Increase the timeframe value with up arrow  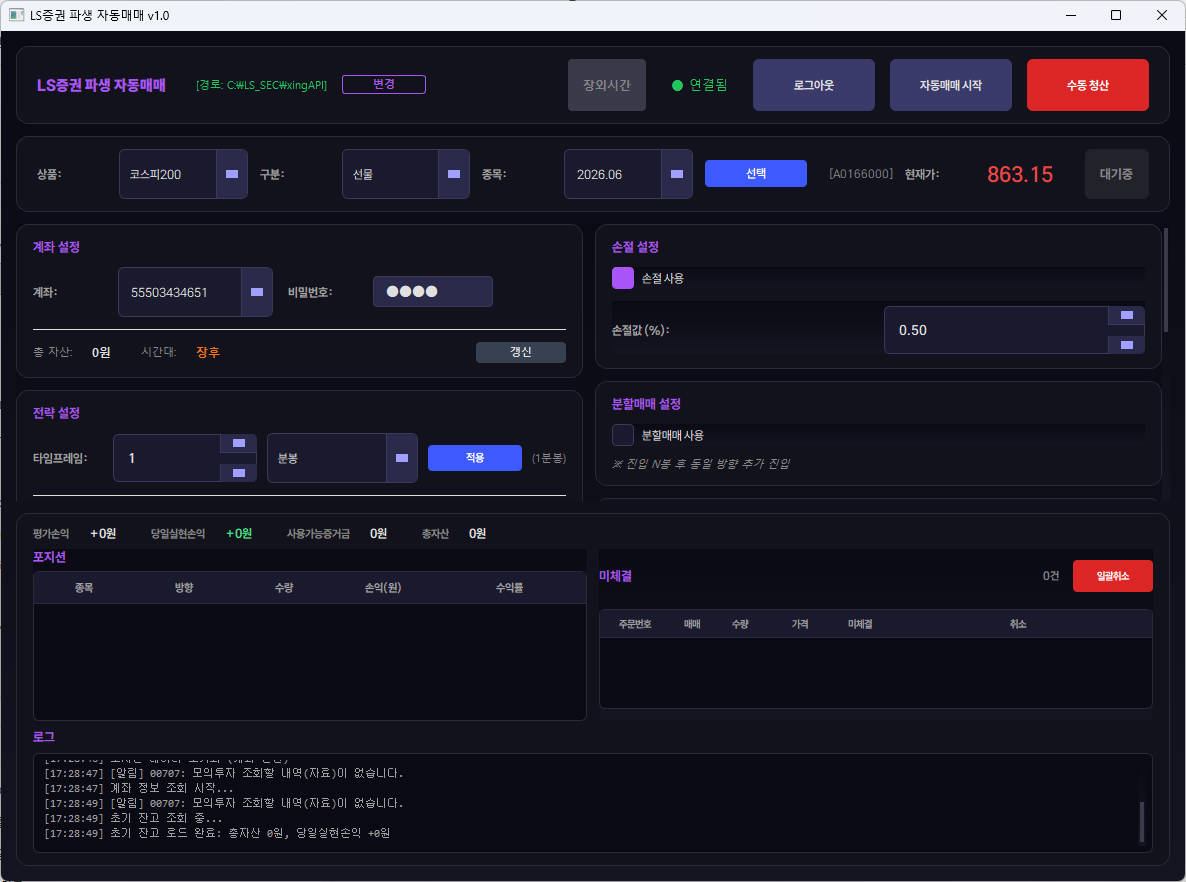(238, 443)
